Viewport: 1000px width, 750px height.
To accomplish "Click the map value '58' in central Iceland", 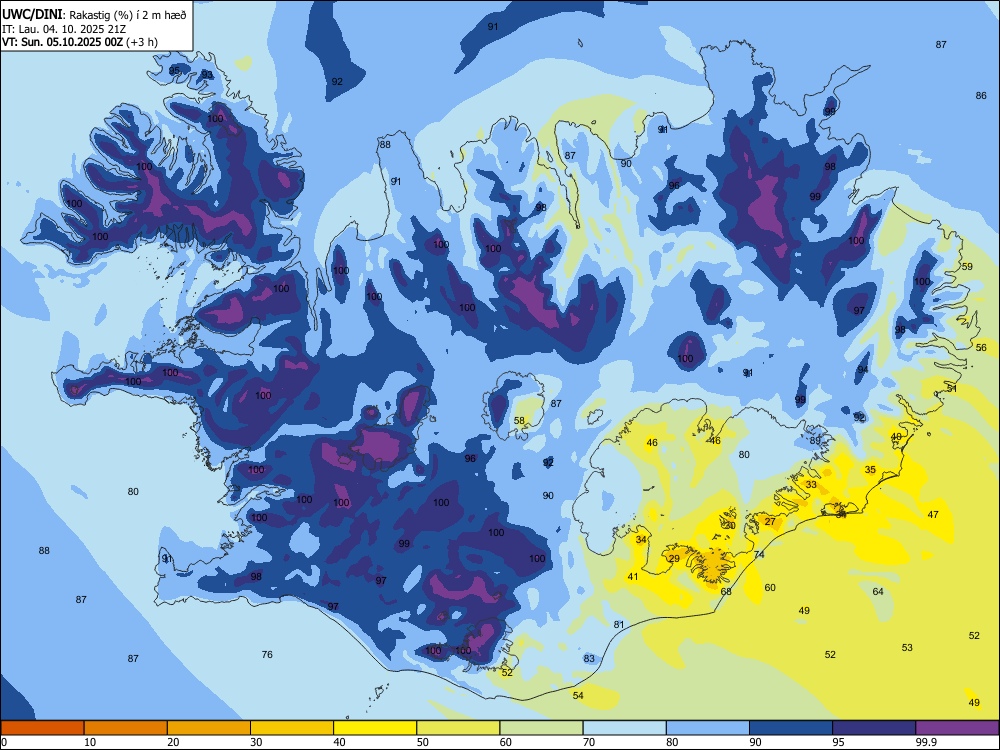I will 519,421.
